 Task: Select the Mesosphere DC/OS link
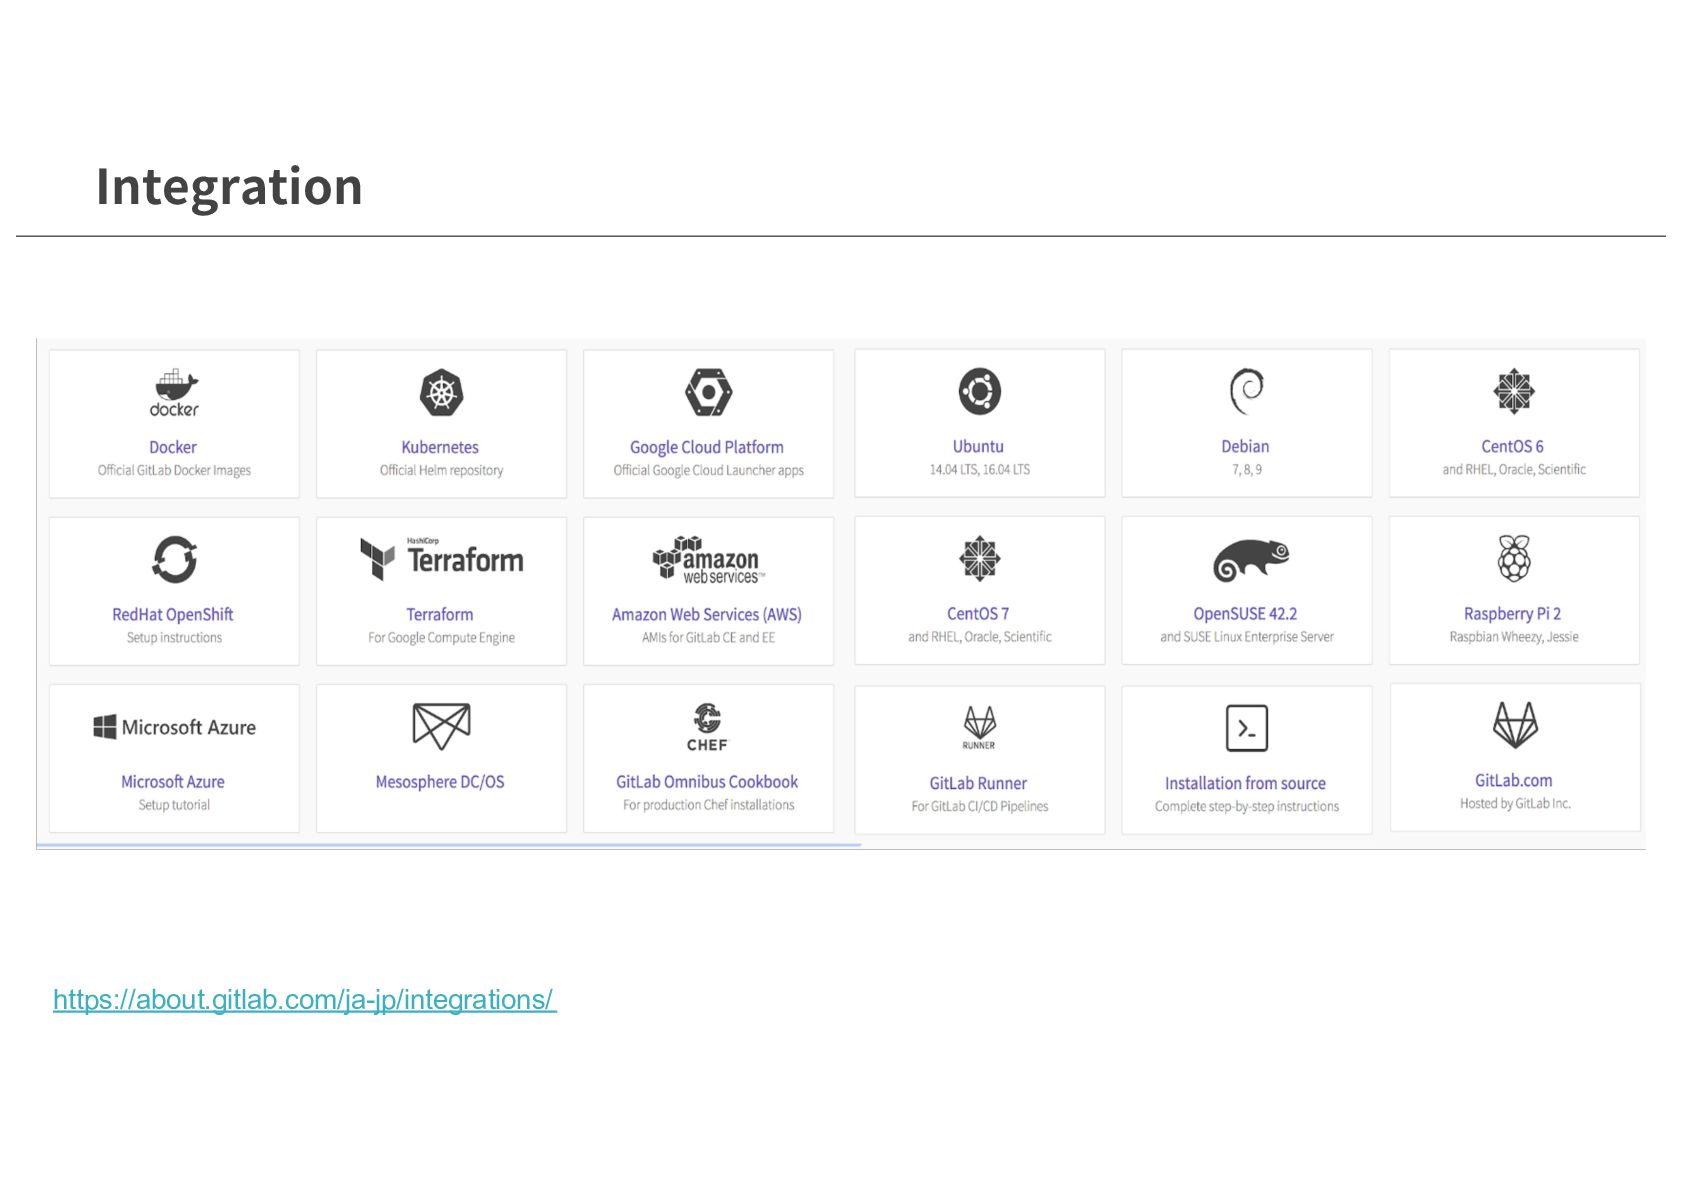point(440,781)
